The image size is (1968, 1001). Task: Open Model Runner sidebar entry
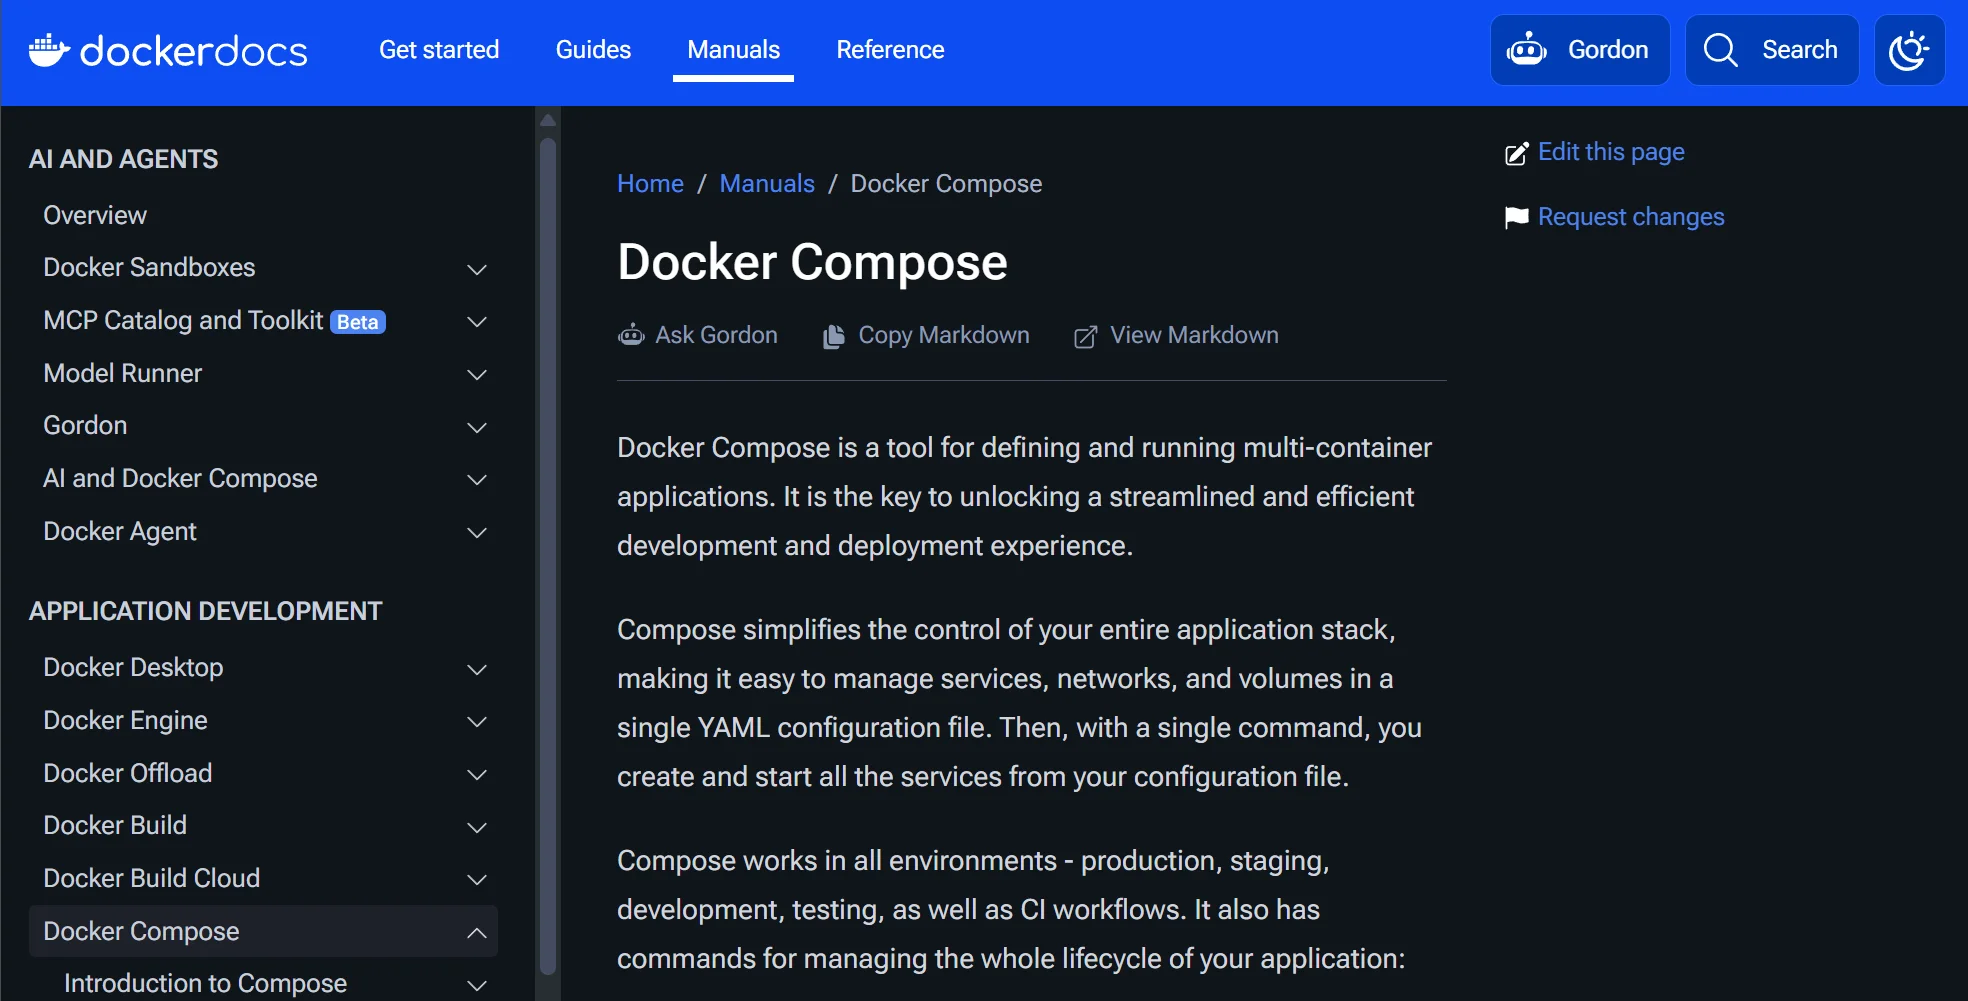point(122,373)
